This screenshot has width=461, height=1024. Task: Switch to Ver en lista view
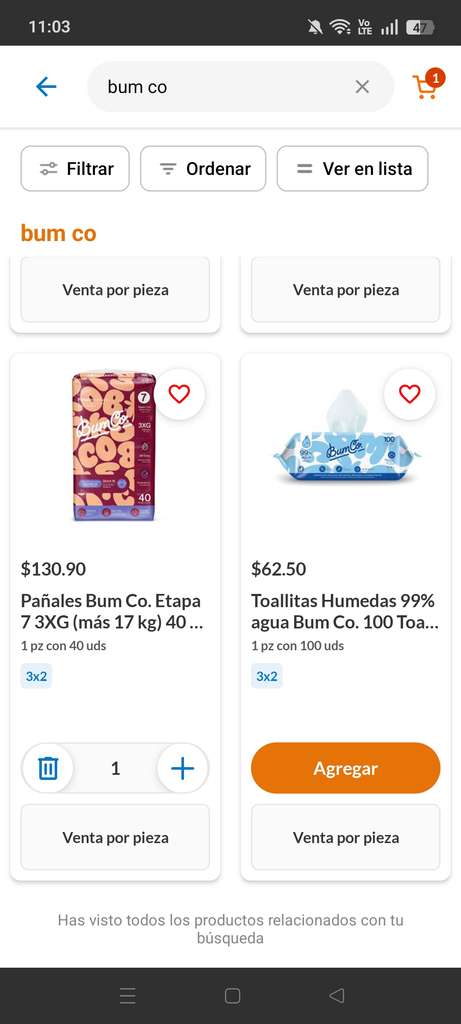[x=353, y=168]
